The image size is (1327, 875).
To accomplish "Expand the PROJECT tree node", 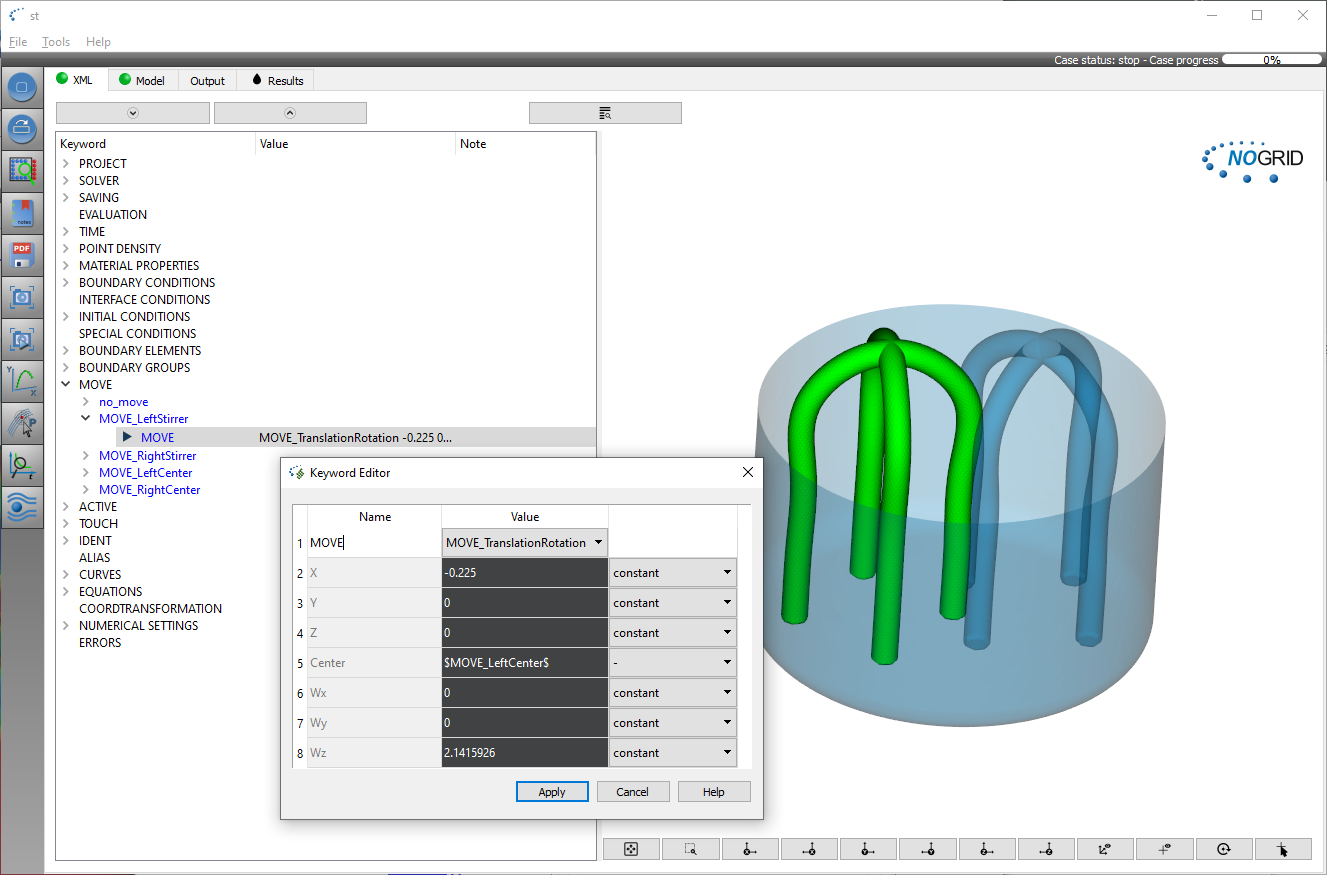I will 66,163.
